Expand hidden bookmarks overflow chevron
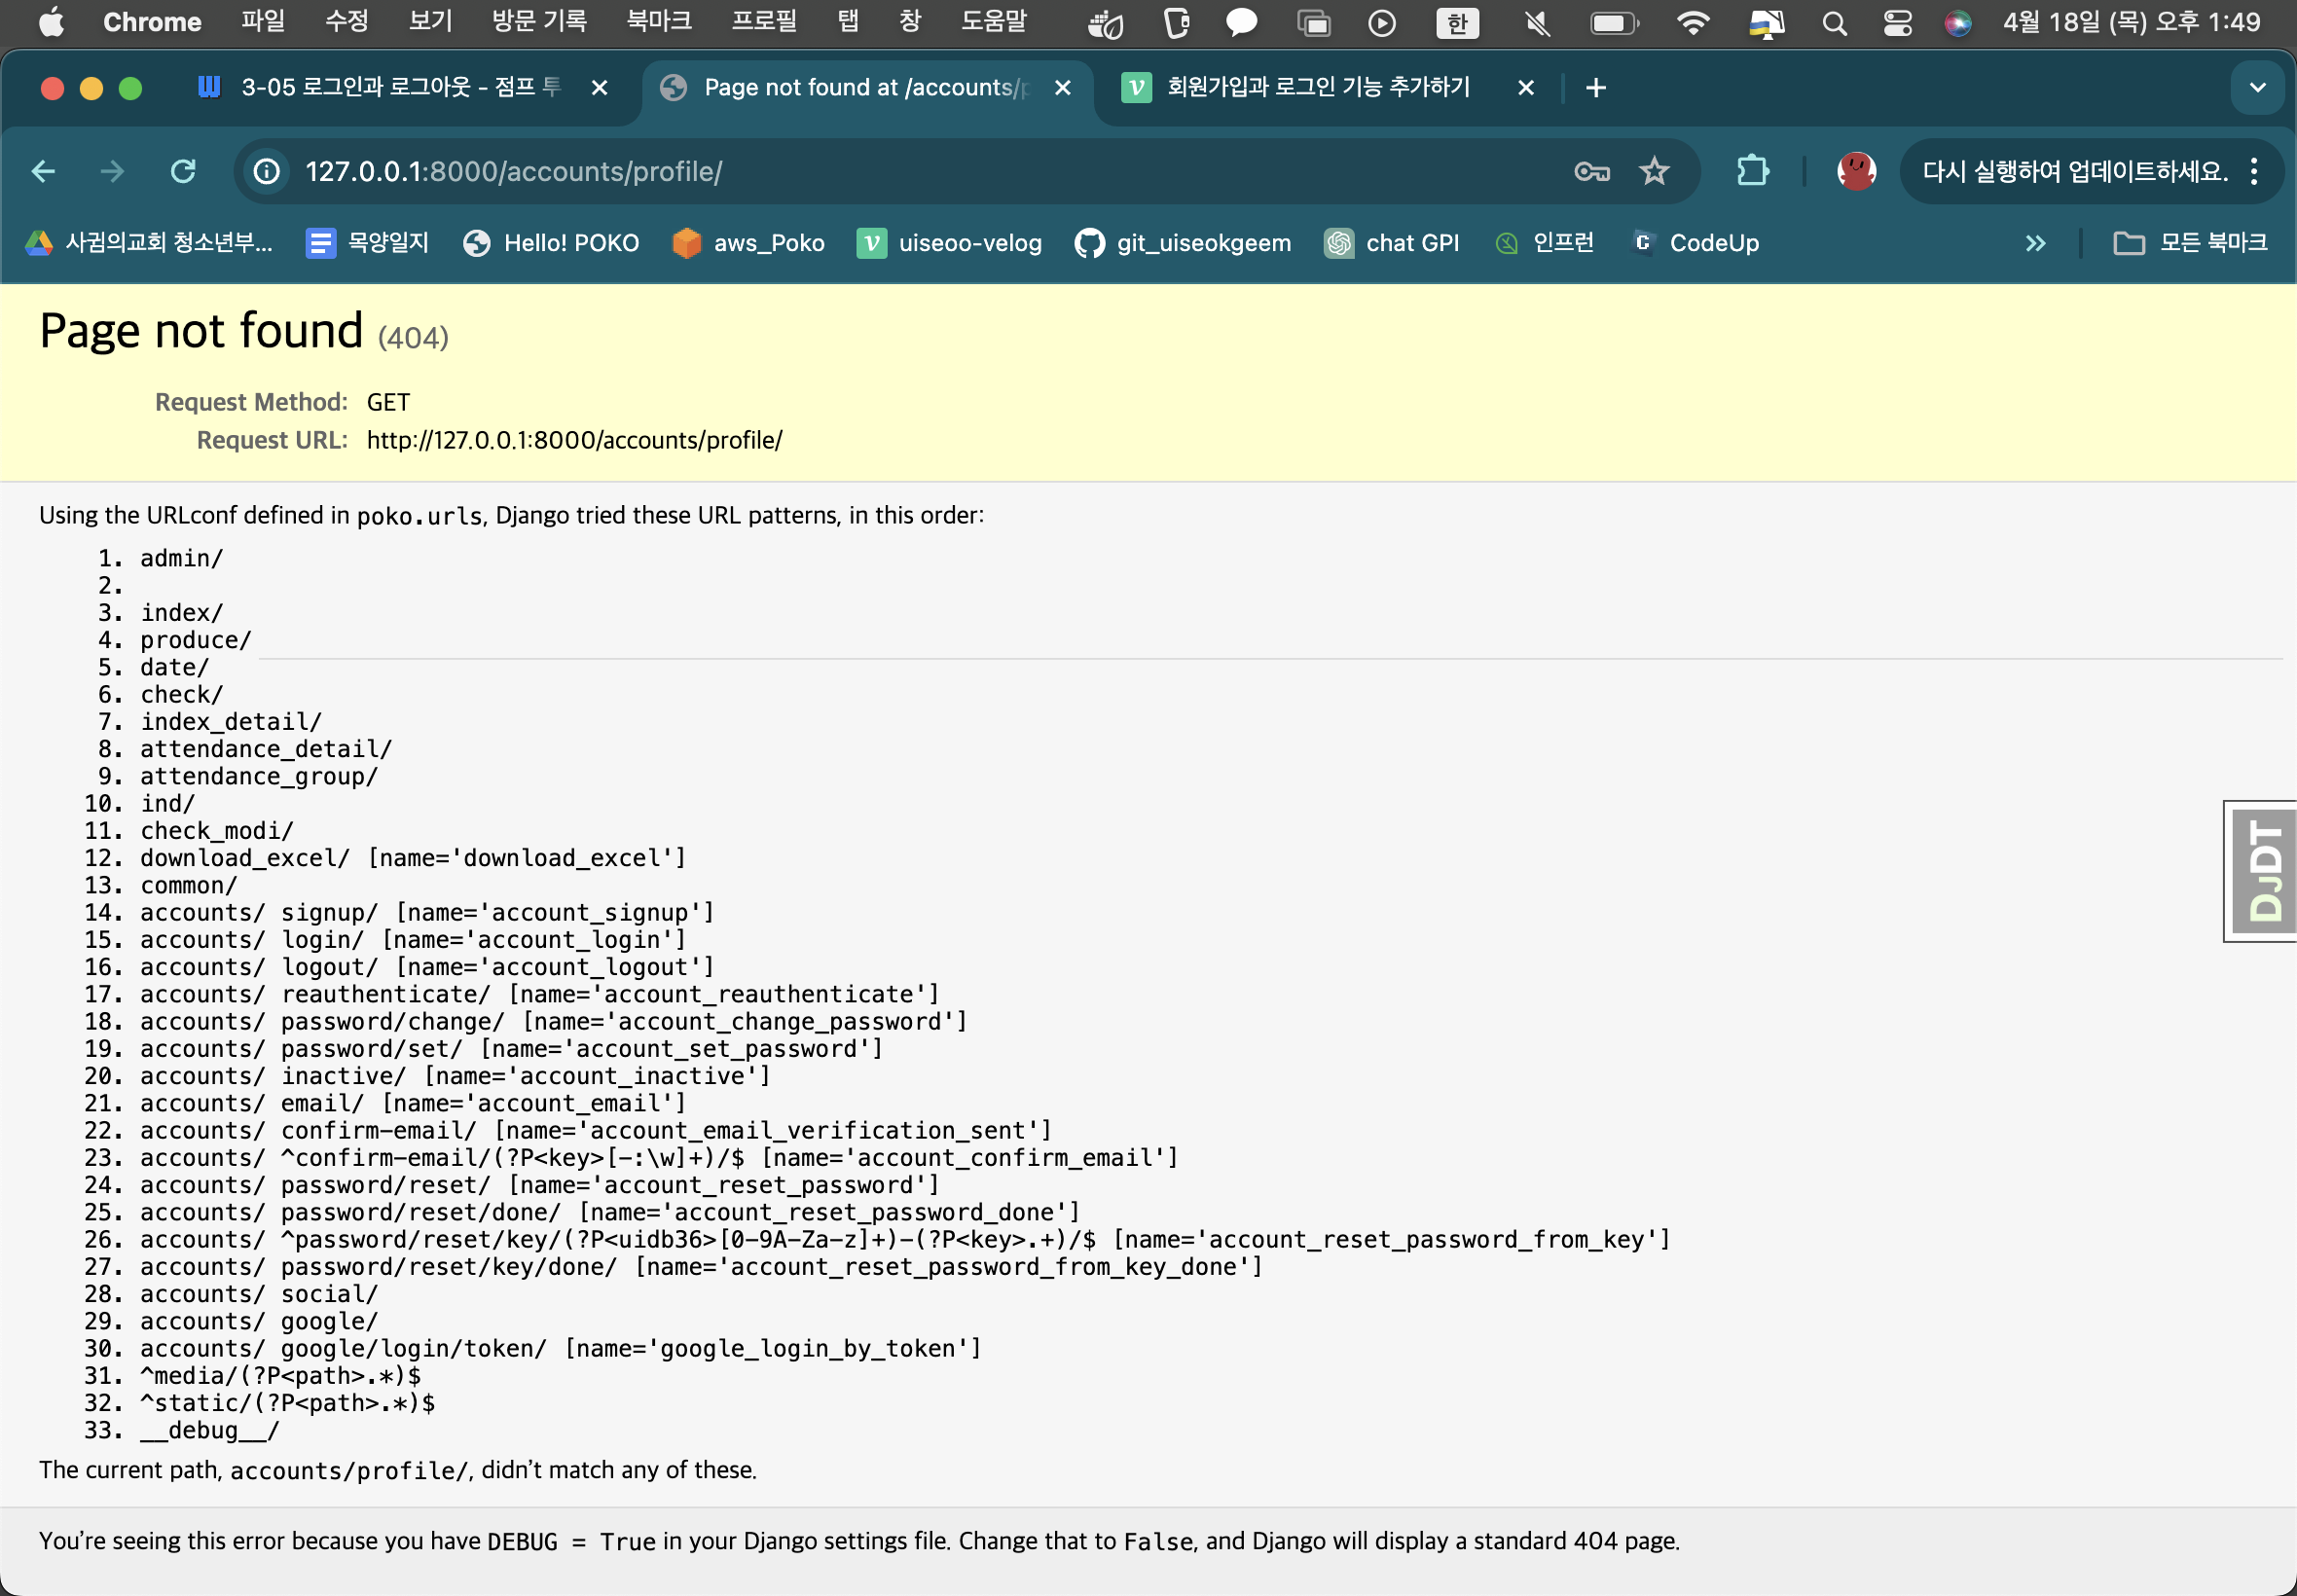The height and width of the screenshot is (1596, 2297). [x=2035, y=243]
